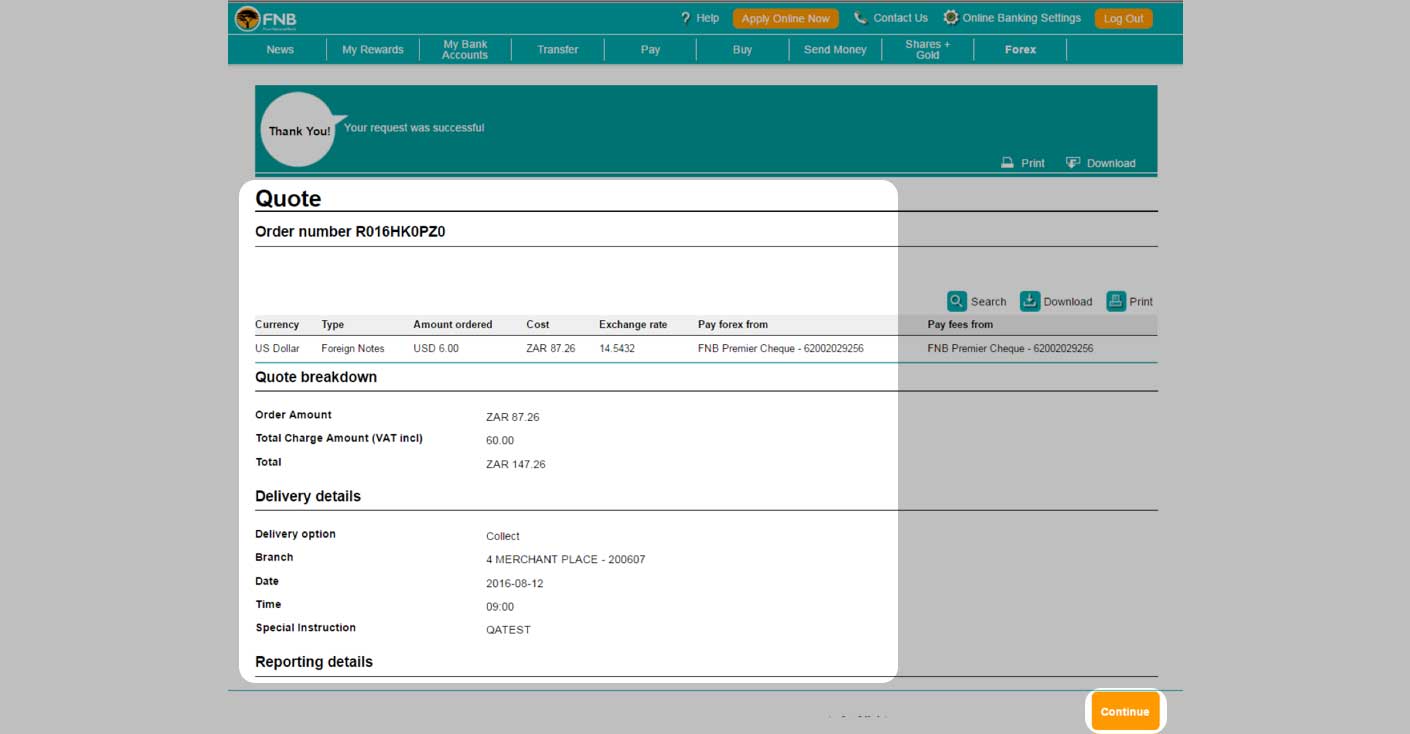Open Help question mark icon
Image resolution: width=1410 pixels, height=734 pixels.
[685, 18]
